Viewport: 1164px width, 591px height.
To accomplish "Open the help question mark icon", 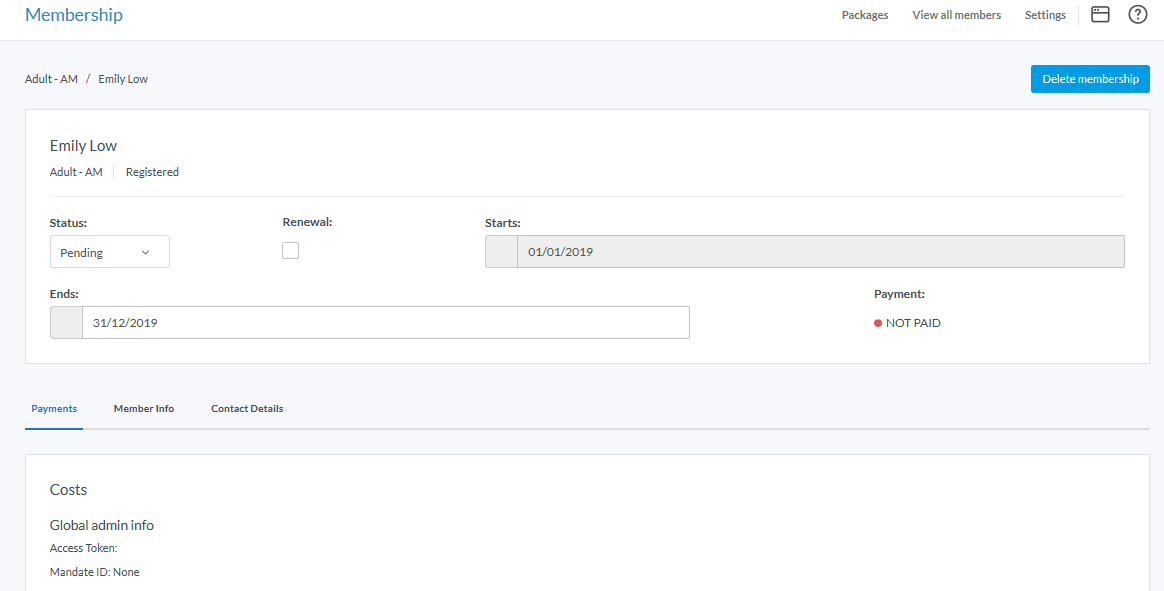I will [1137, 15].
